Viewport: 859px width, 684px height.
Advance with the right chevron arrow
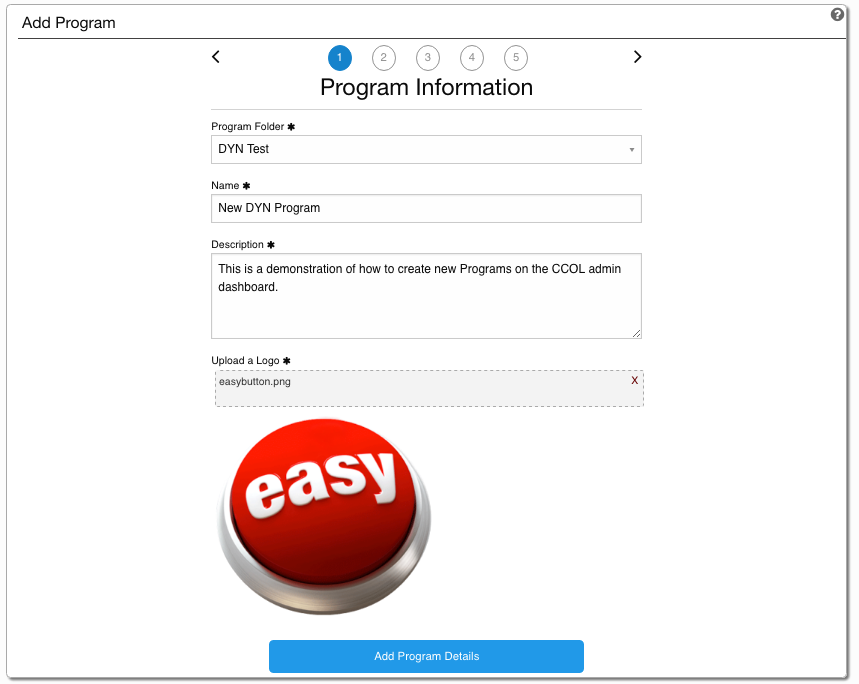(637, 57)
